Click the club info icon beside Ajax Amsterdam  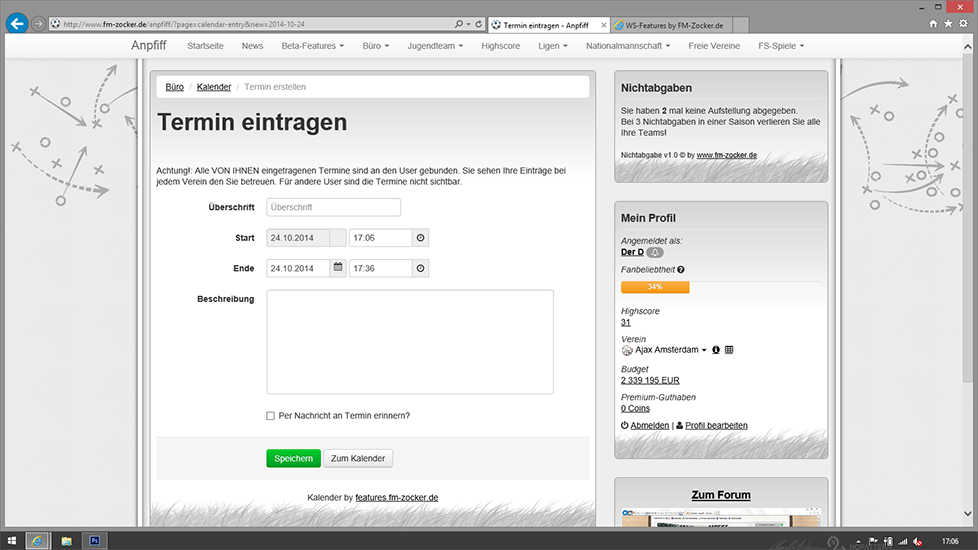(x=716, y=350)
